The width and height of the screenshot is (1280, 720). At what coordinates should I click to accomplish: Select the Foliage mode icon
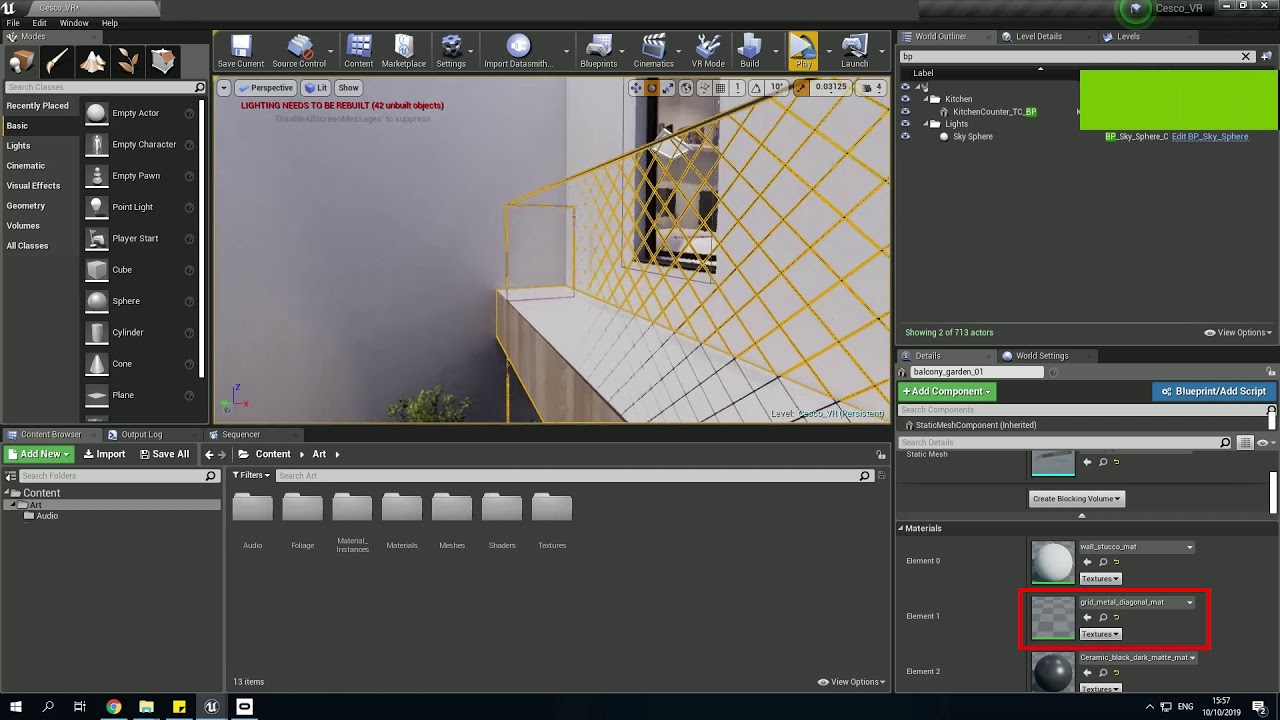tap(128, 62)
